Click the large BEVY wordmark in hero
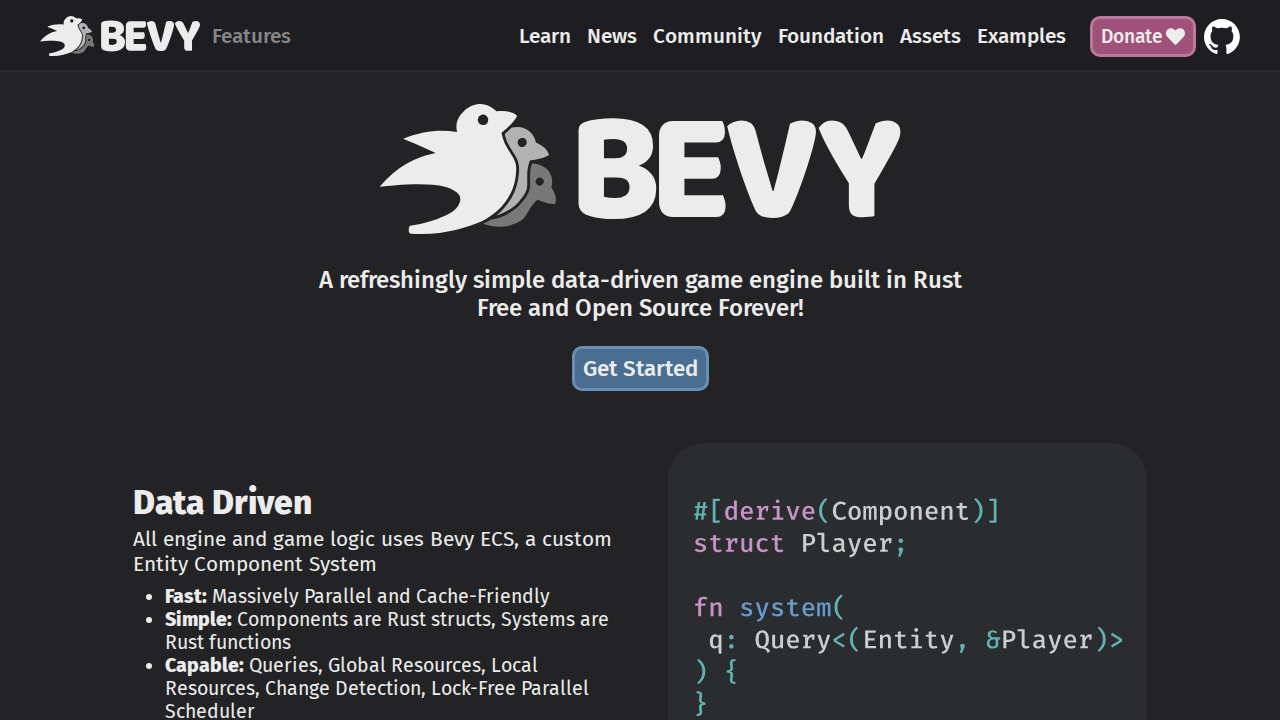This screenshot has width=1280, height=720. (x=738, y=168)
